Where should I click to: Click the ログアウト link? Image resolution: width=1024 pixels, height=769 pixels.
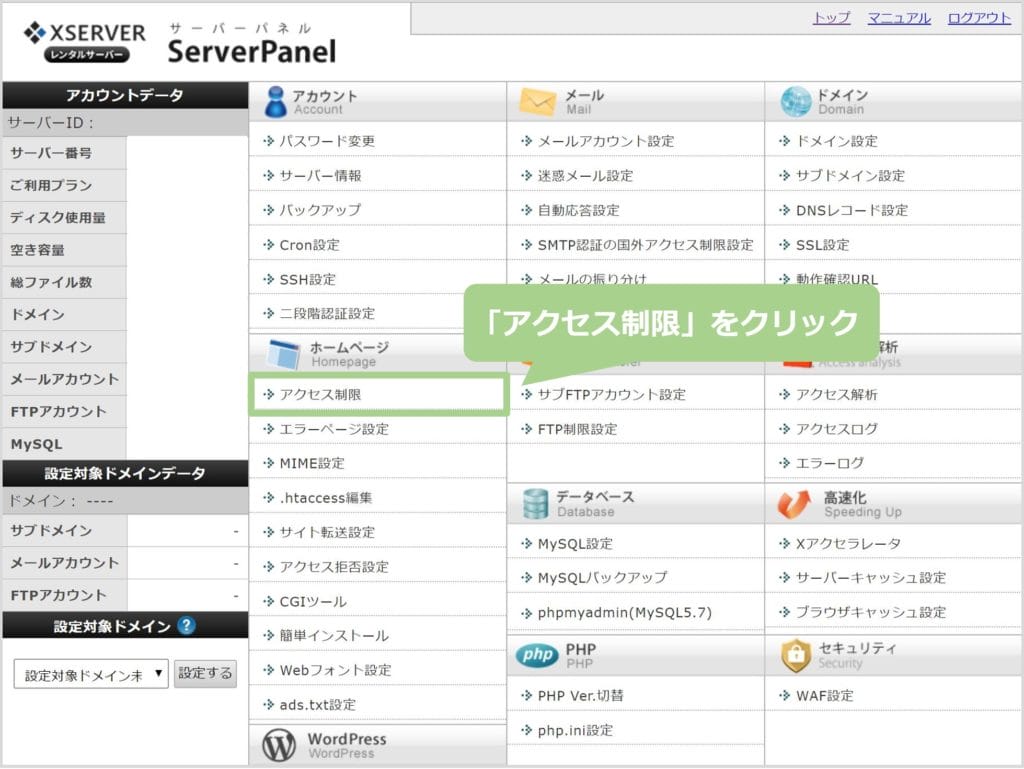coord(978,18)
